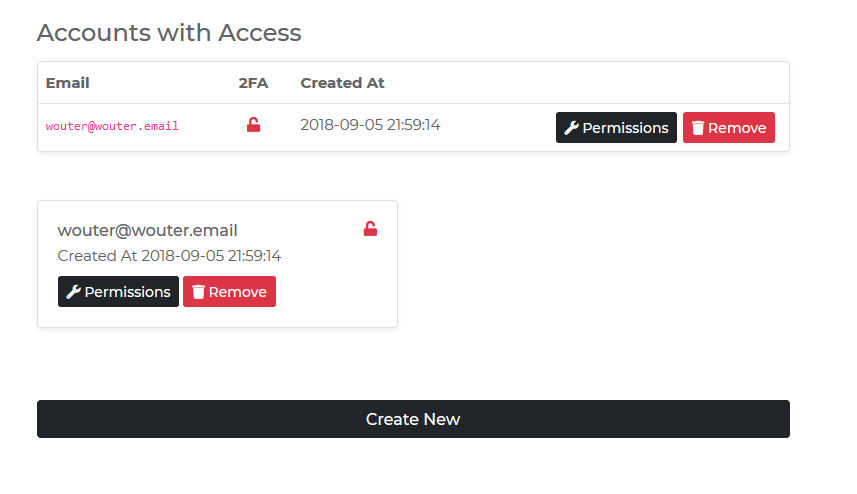Click the Create New button
This screenshot has height=494, width=857.
[x=413, y=419]
